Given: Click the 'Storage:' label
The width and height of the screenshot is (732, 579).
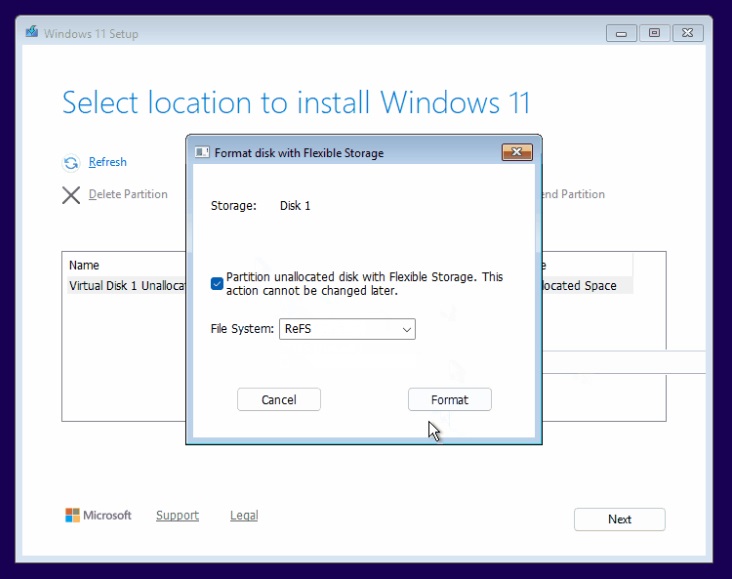Looking at the screenshot, I should (x=233, y=206).
